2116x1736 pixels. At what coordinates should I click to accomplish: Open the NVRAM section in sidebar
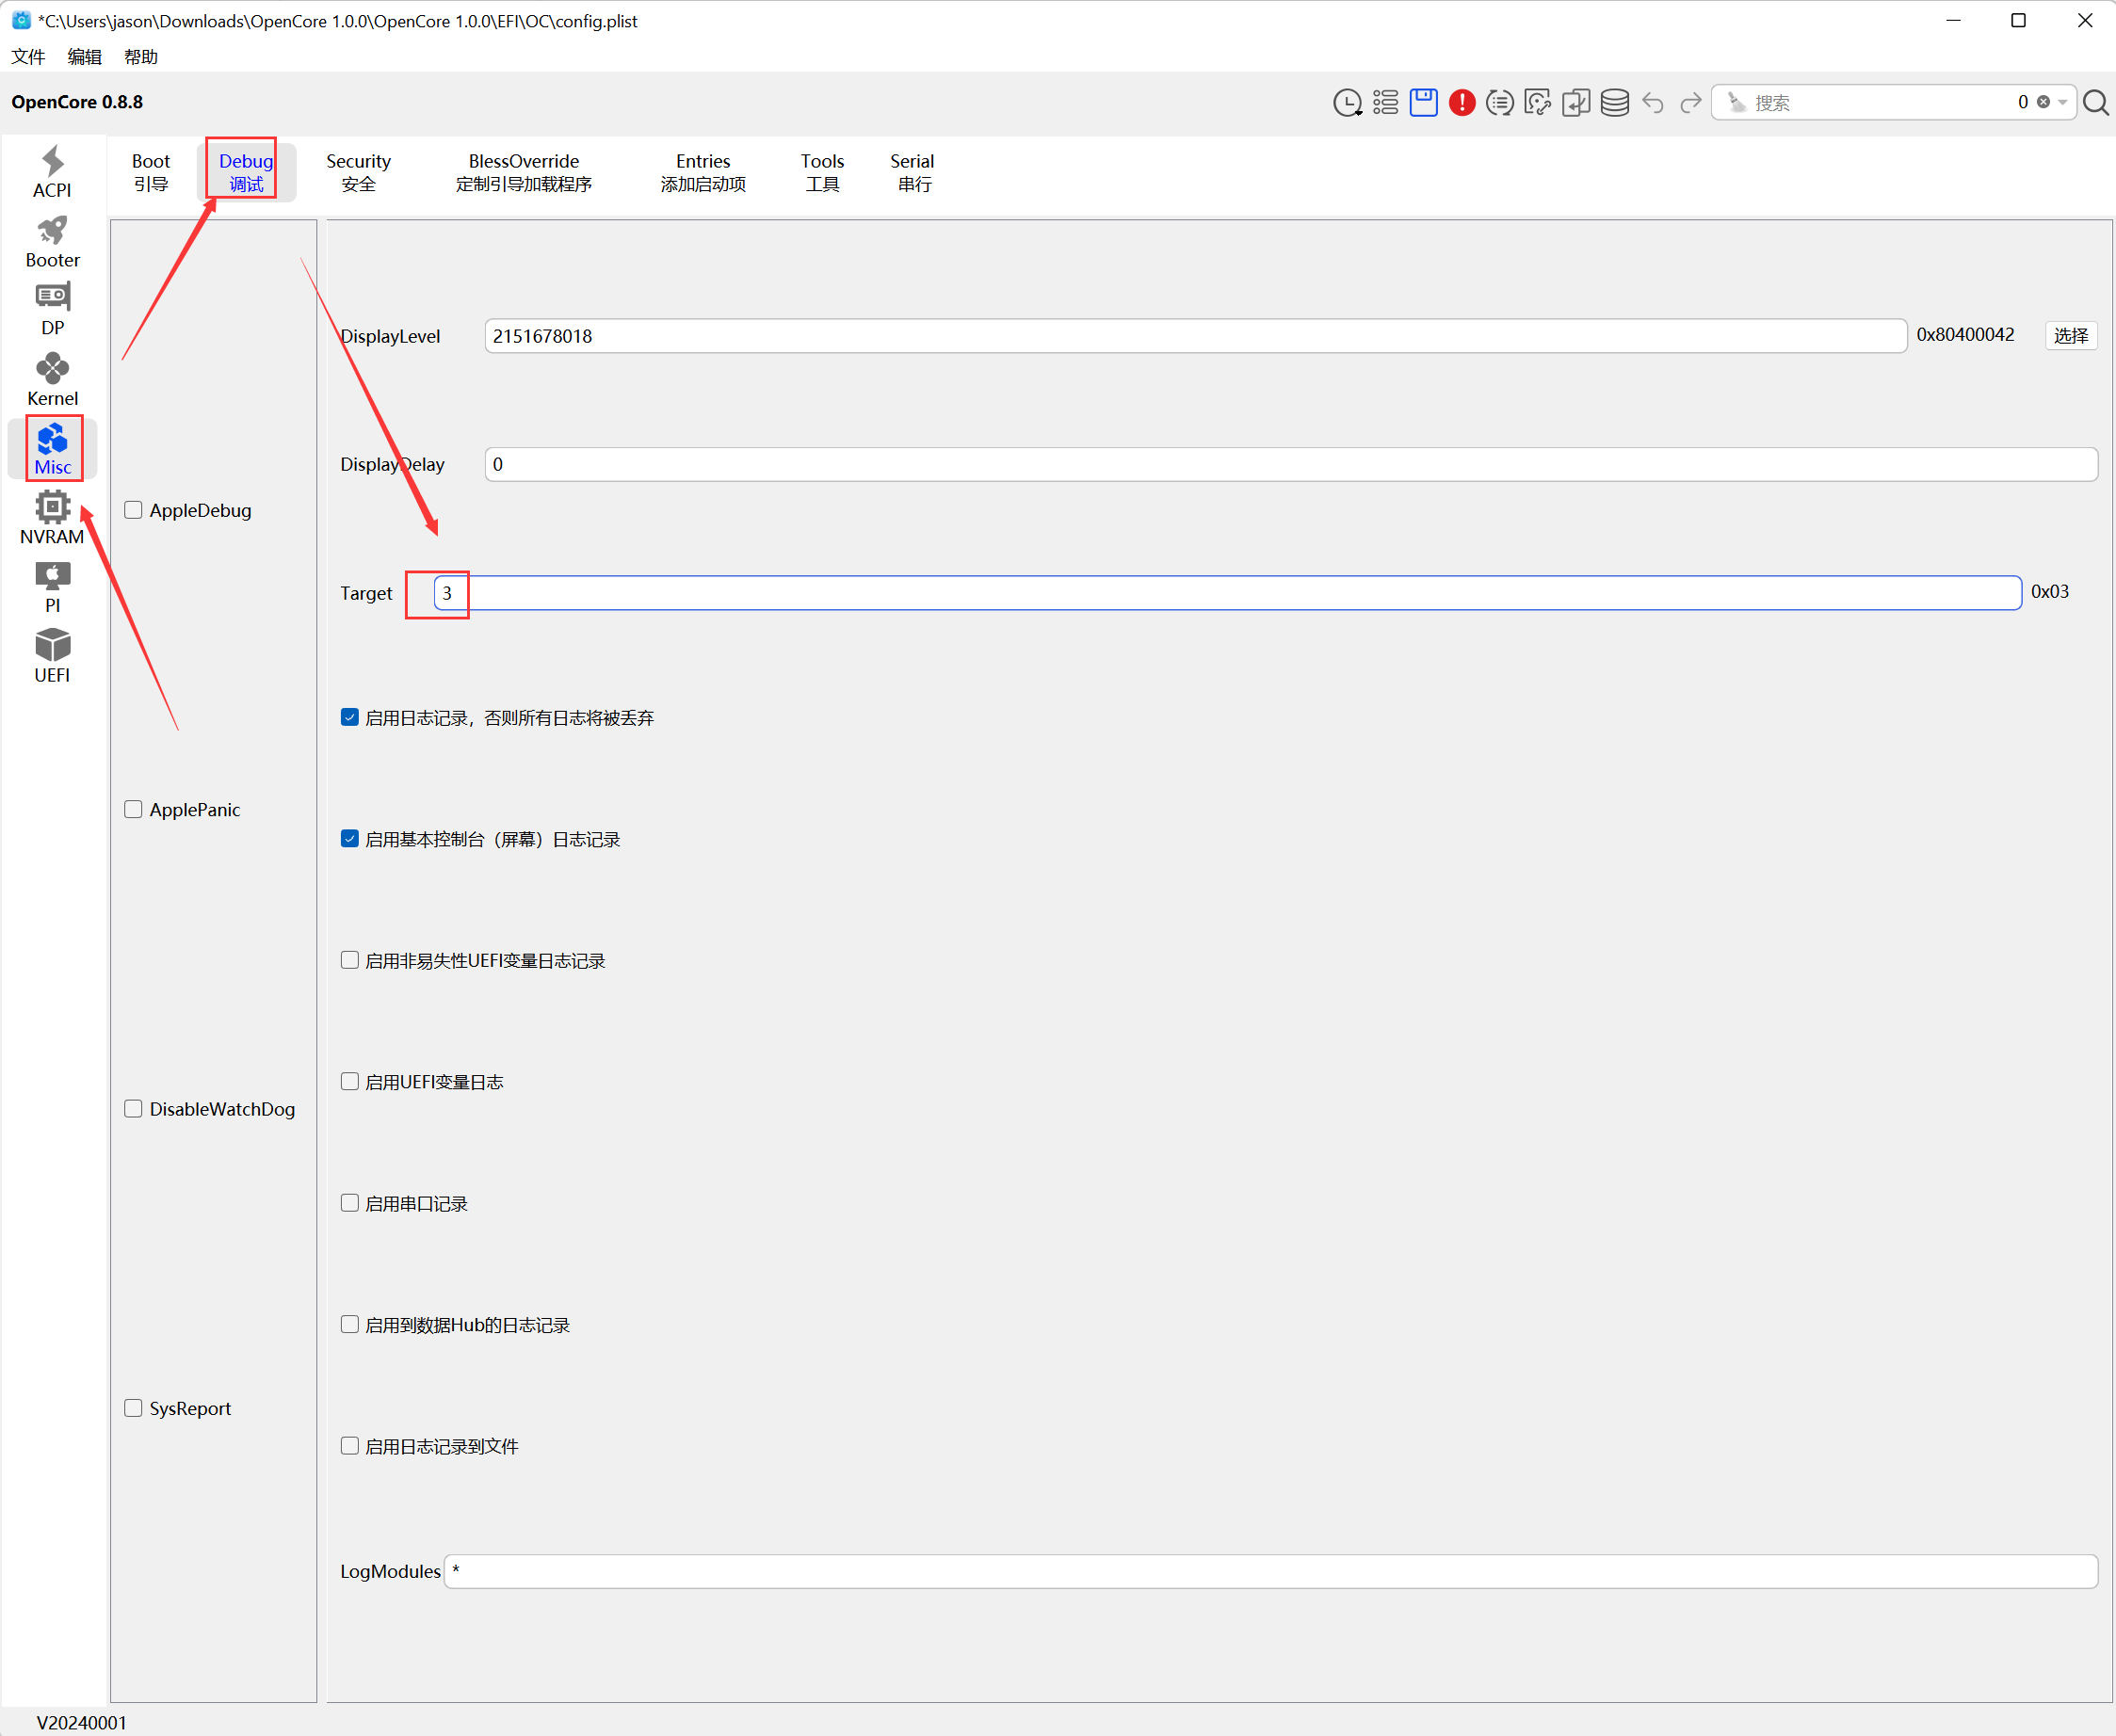(x=52, y=517)
